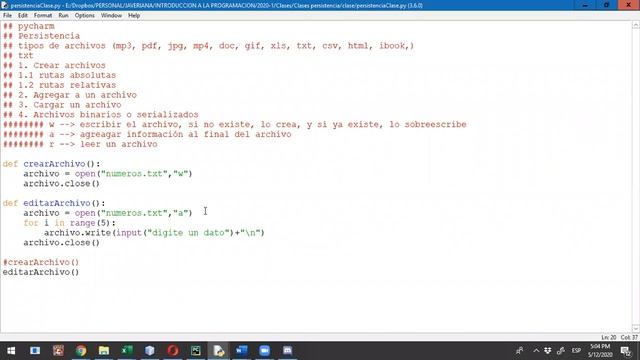The width and height of the screenshot is (640, 360).
Task: Select the Python IDLE taskbar icon
Action: (218, 351)
